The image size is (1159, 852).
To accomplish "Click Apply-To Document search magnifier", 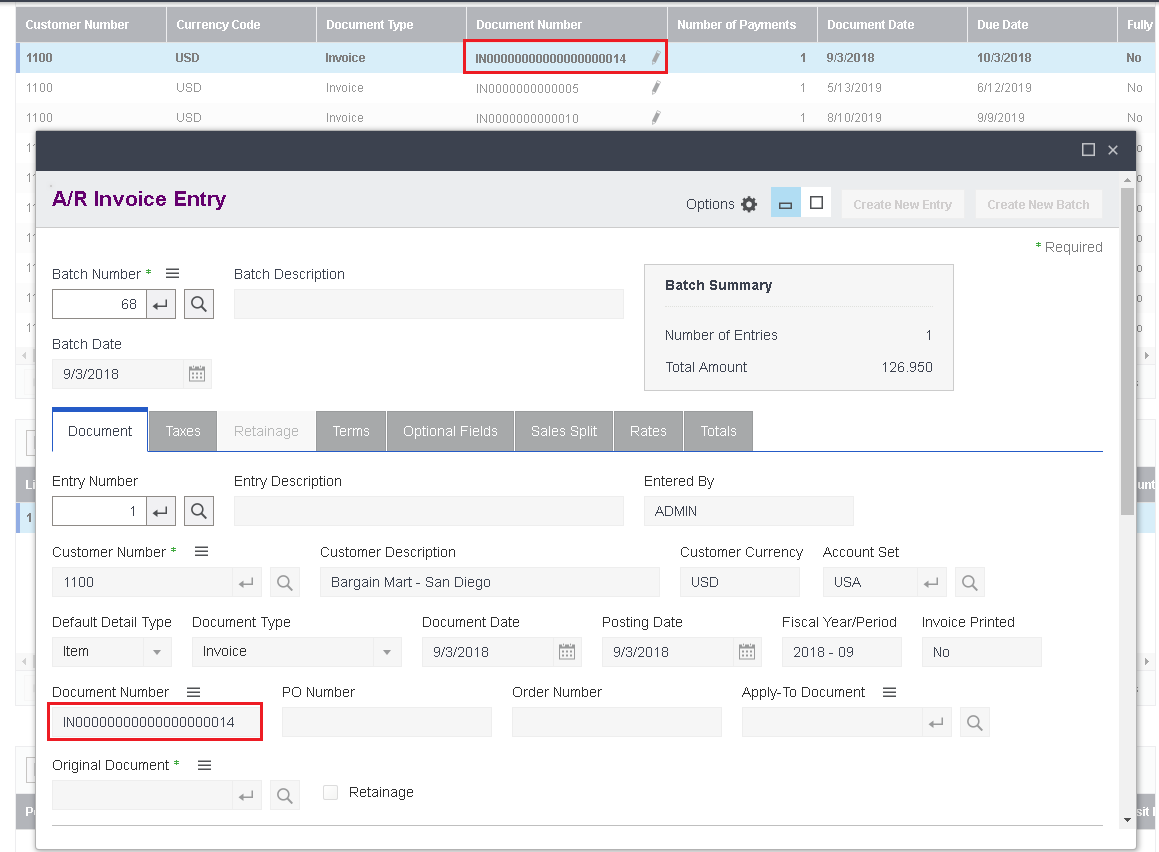I will [975, 723].
